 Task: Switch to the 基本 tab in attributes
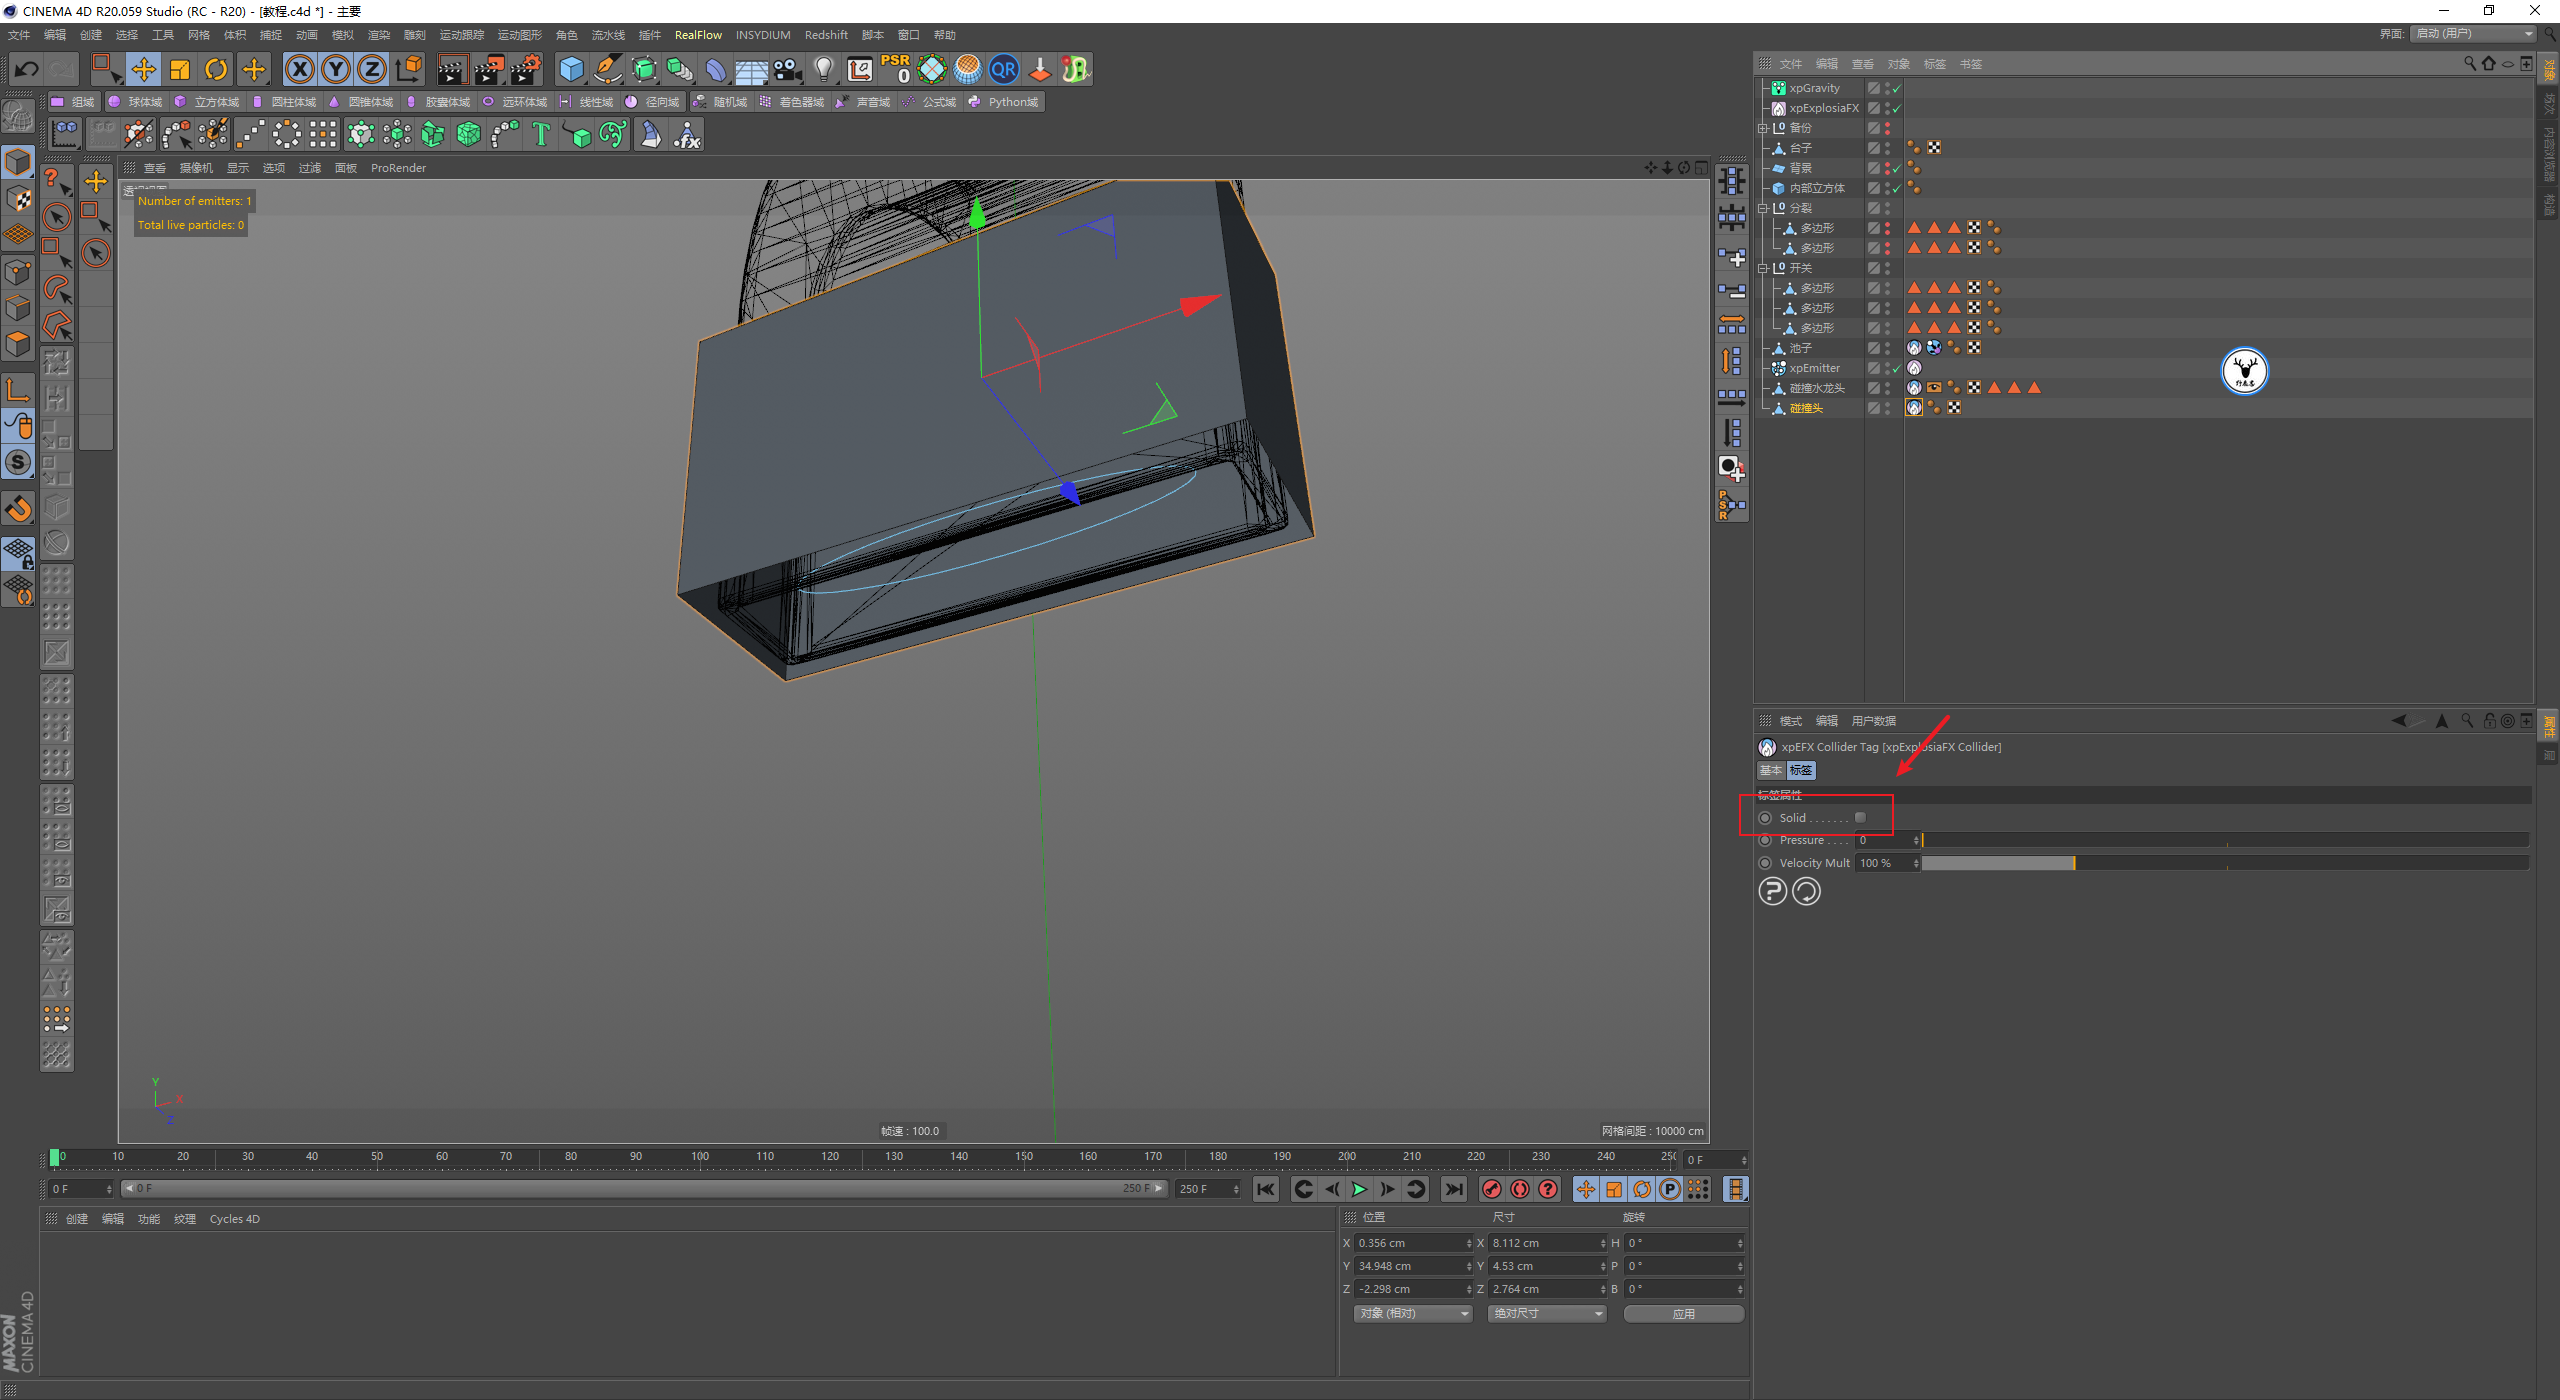(x=1770, y=770)
